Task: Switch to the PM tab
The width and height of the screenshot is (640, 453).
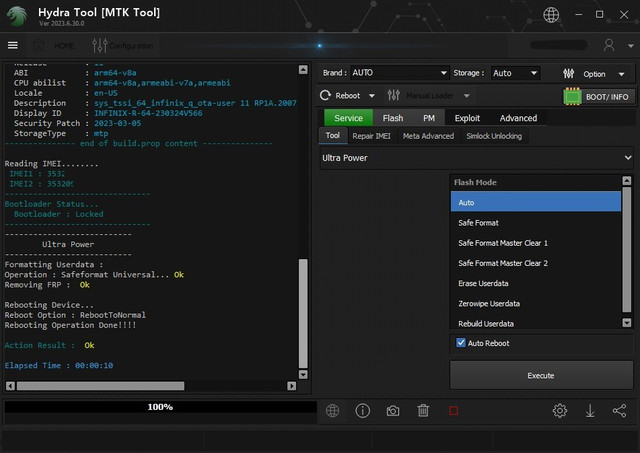Action: point(429,118)
